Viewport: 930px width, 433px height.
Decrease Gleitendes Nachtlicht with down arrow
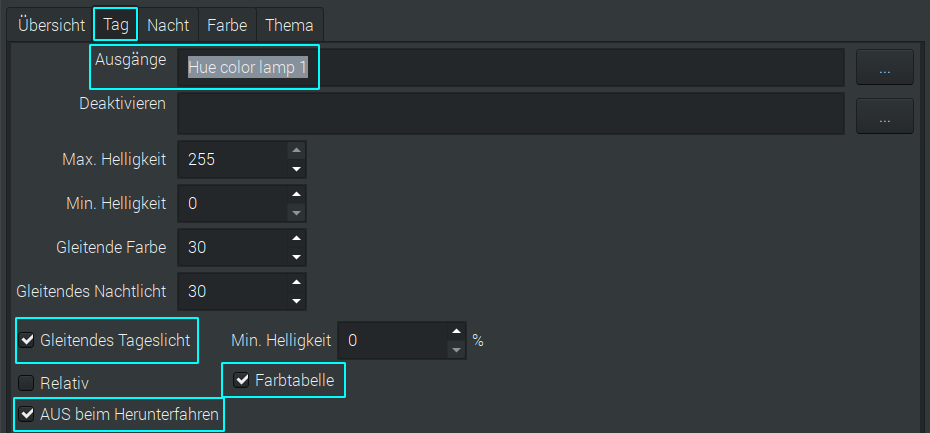coord(295,300)
